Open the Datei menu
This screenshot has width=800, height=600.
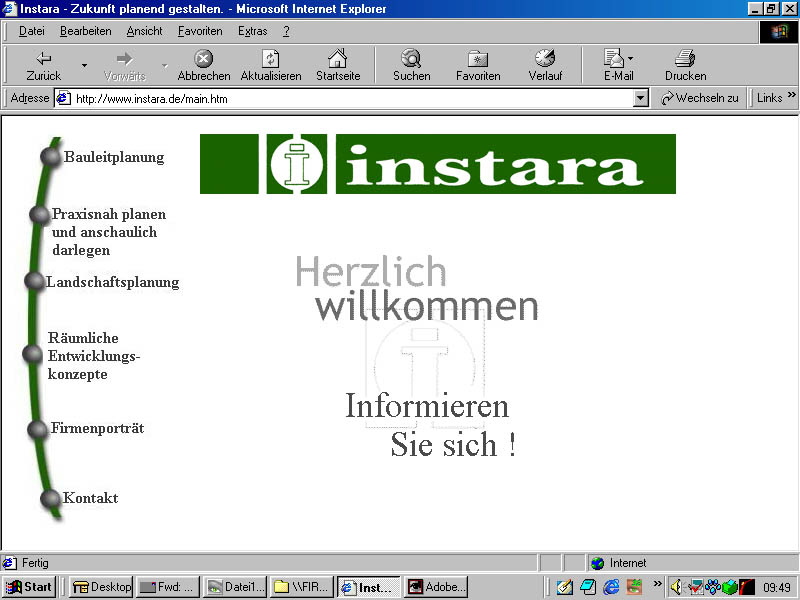tap(32, 31)
